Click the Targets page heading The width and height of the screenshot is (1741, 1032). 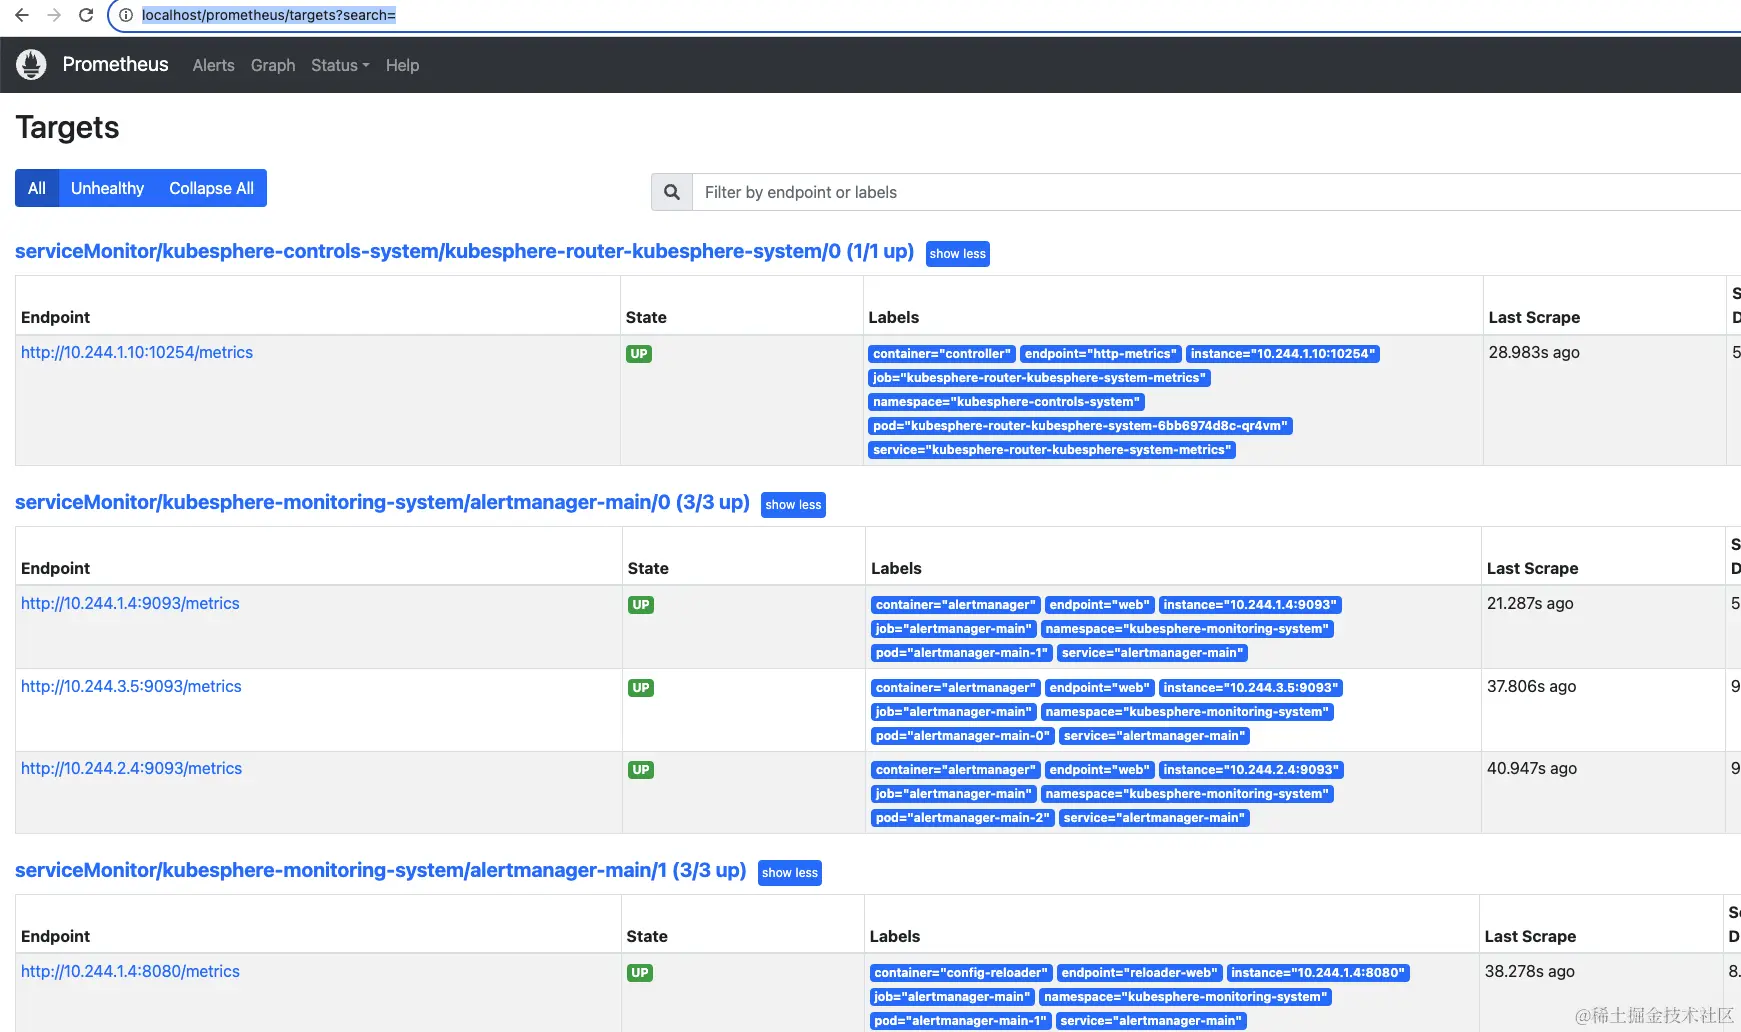[67, 127]
